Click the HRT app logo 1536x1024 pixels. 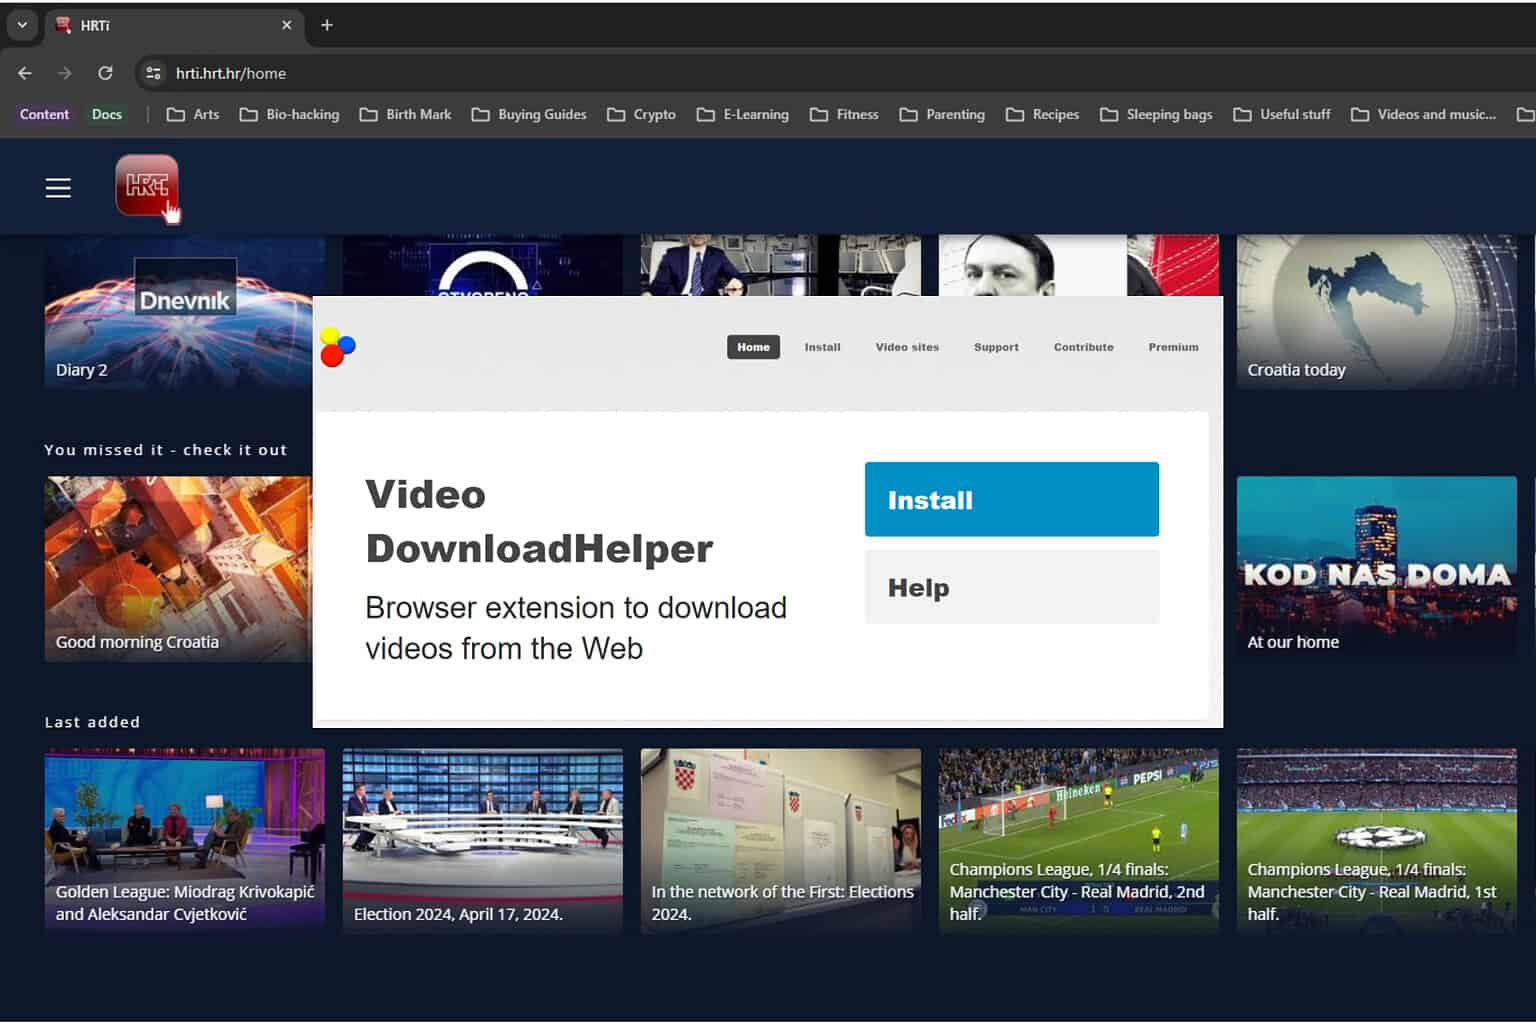coord(146,187)
